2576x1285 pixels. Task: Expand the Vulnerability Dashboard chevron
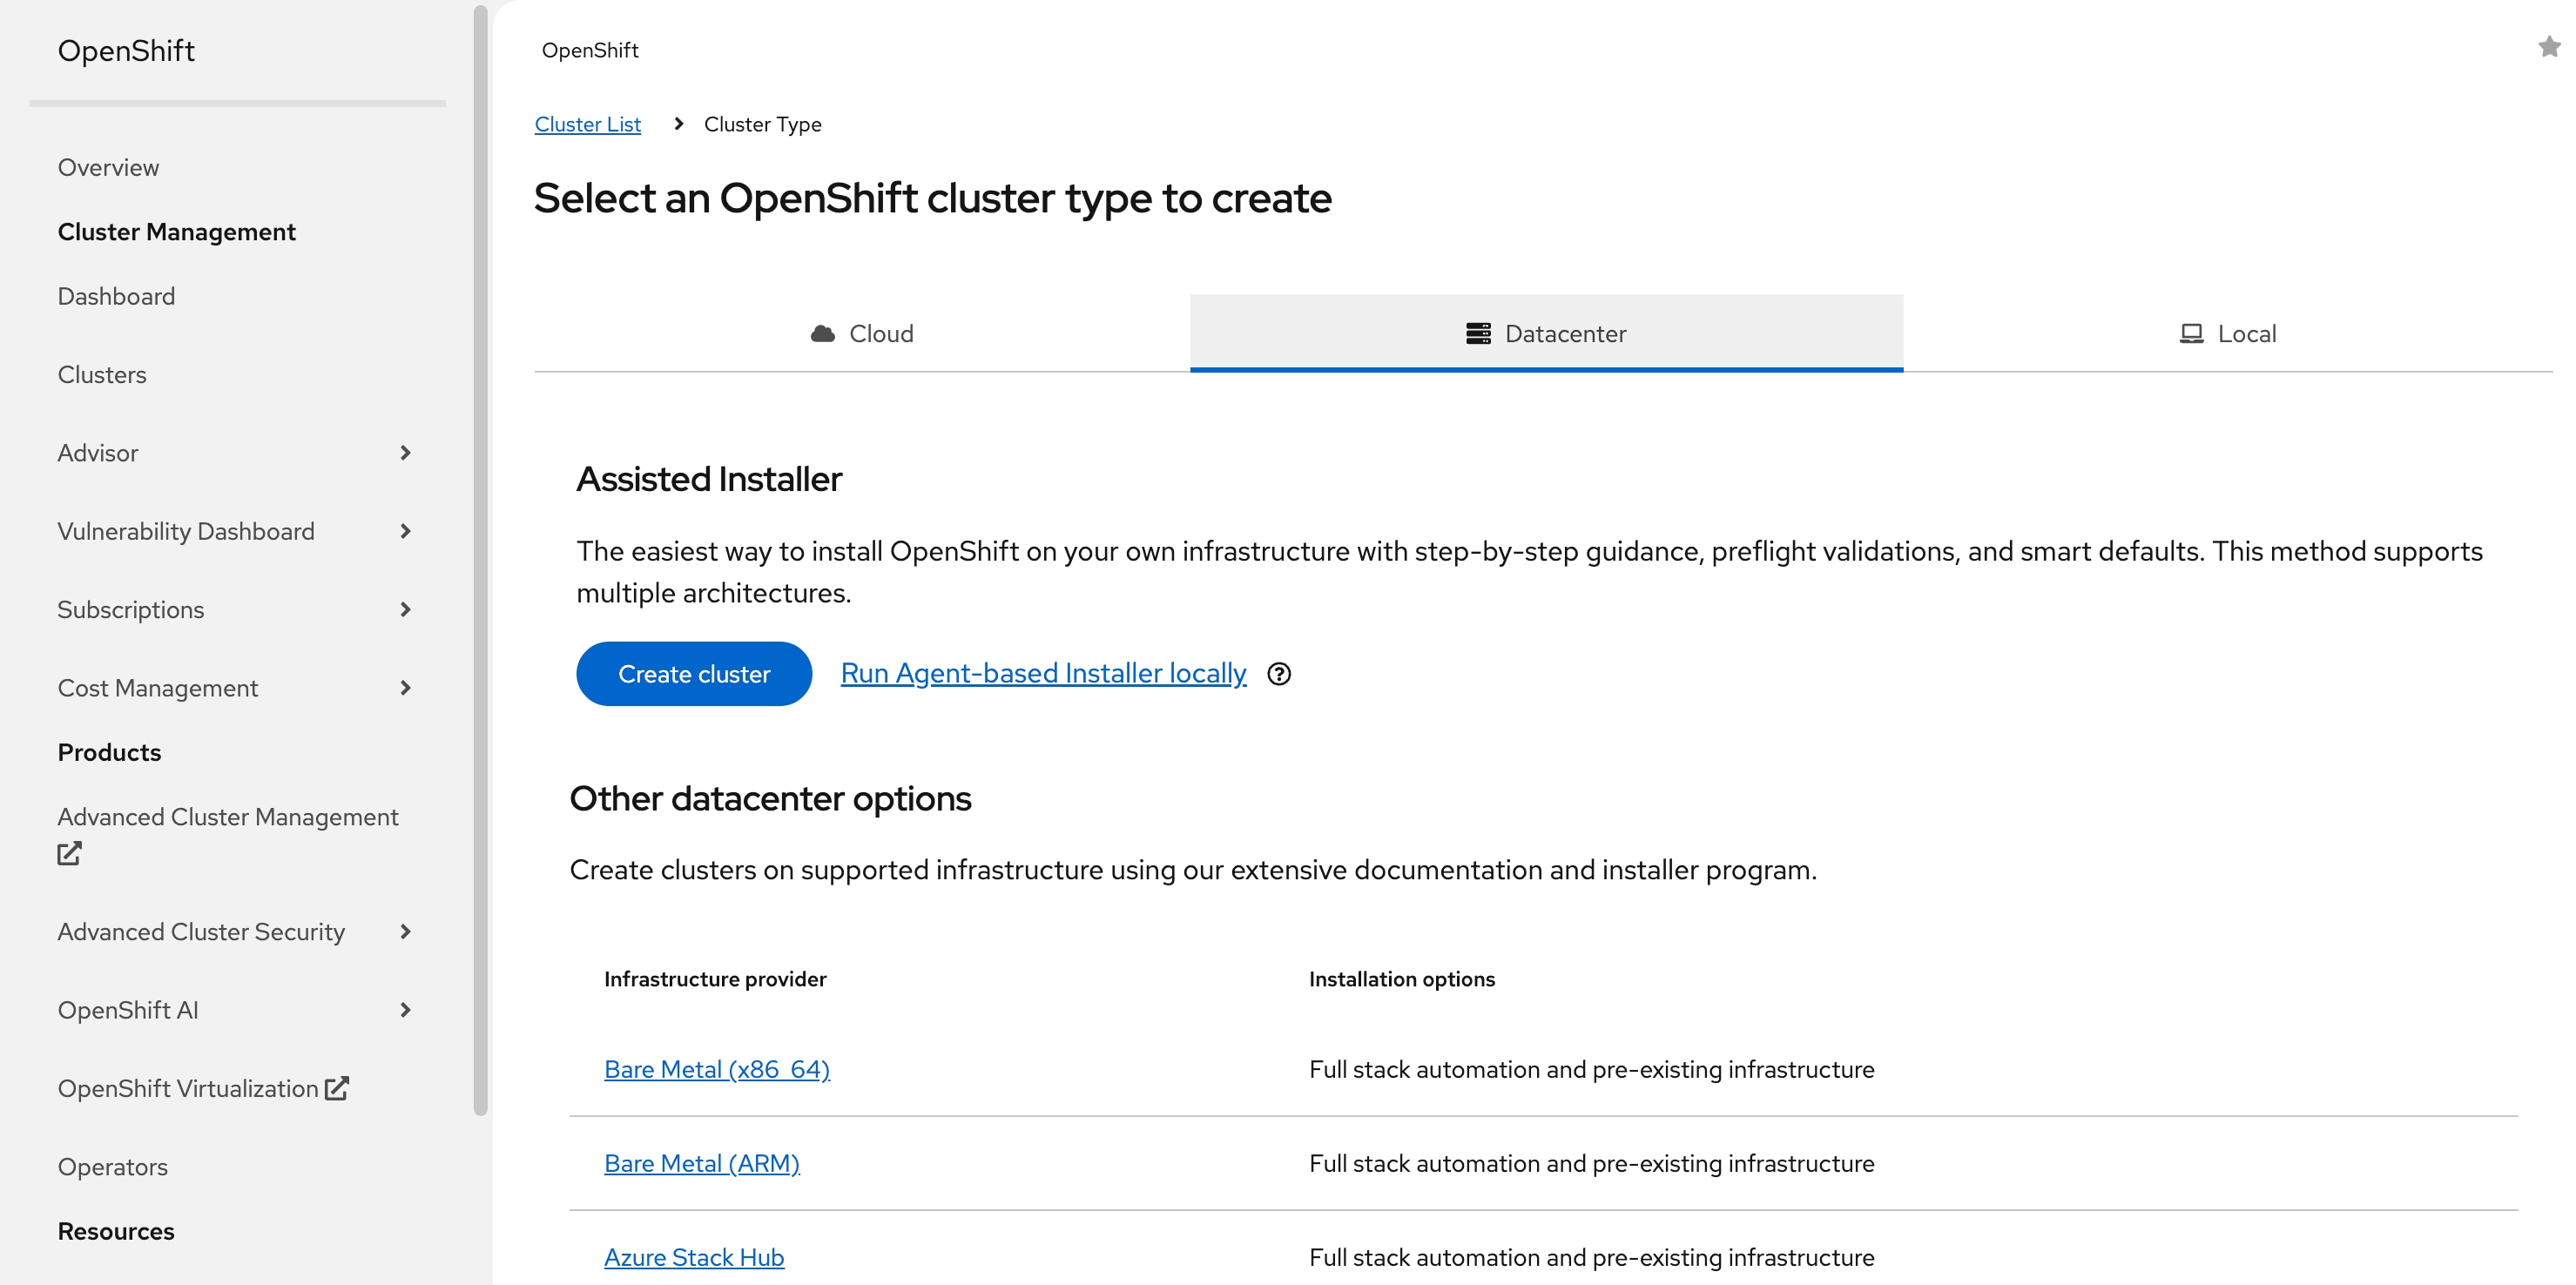pyautogui.click(x=405, y=531)
